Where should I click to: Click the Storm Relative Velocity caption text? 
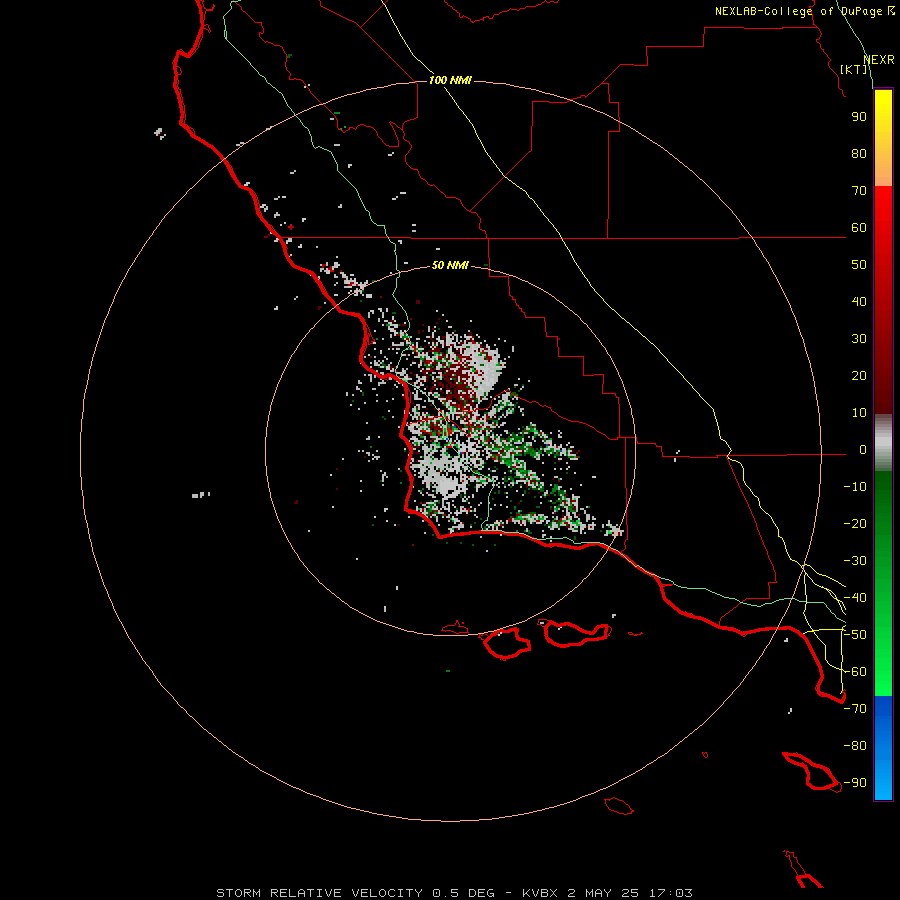[454, 893]
